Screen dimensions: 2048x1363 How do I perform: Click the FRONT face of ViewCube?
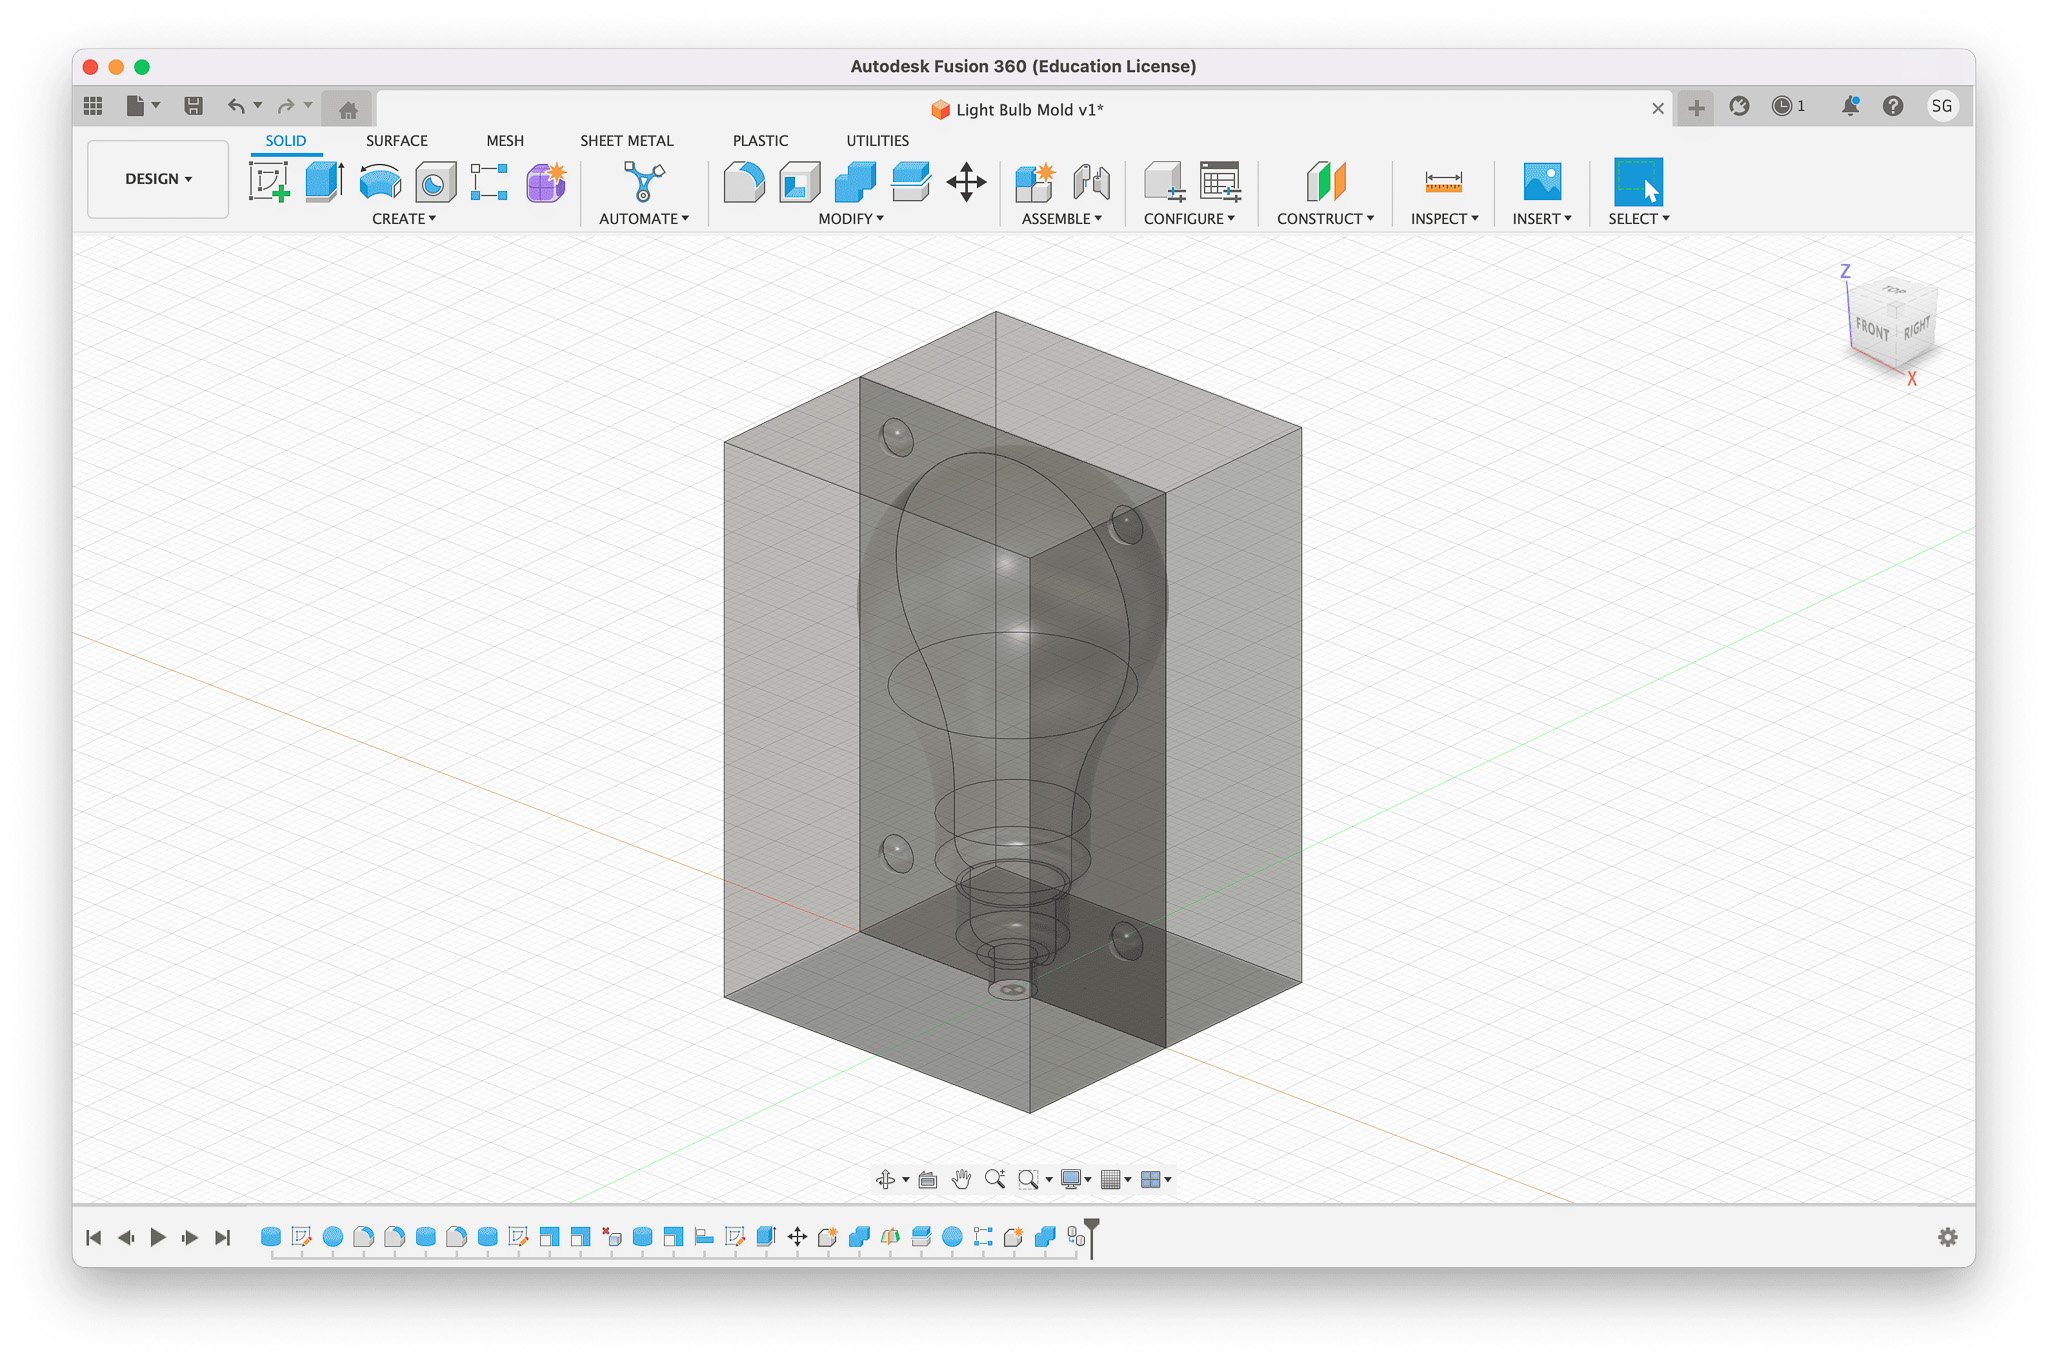1873,329
